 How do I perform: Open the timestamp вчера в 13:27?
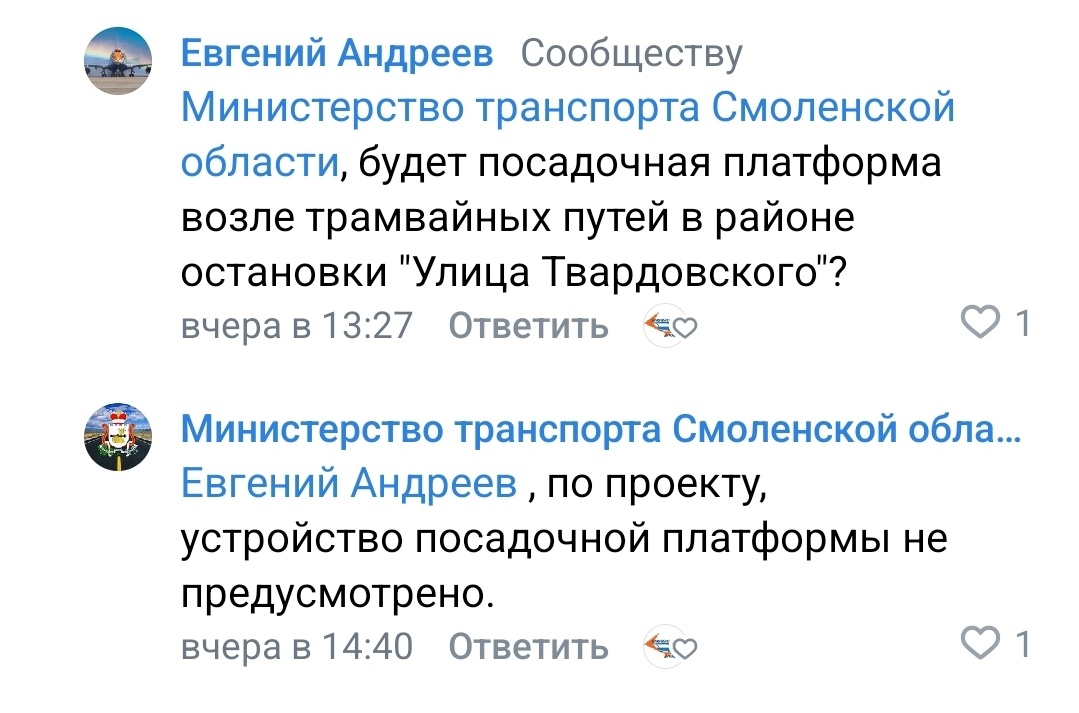[296, 326]
